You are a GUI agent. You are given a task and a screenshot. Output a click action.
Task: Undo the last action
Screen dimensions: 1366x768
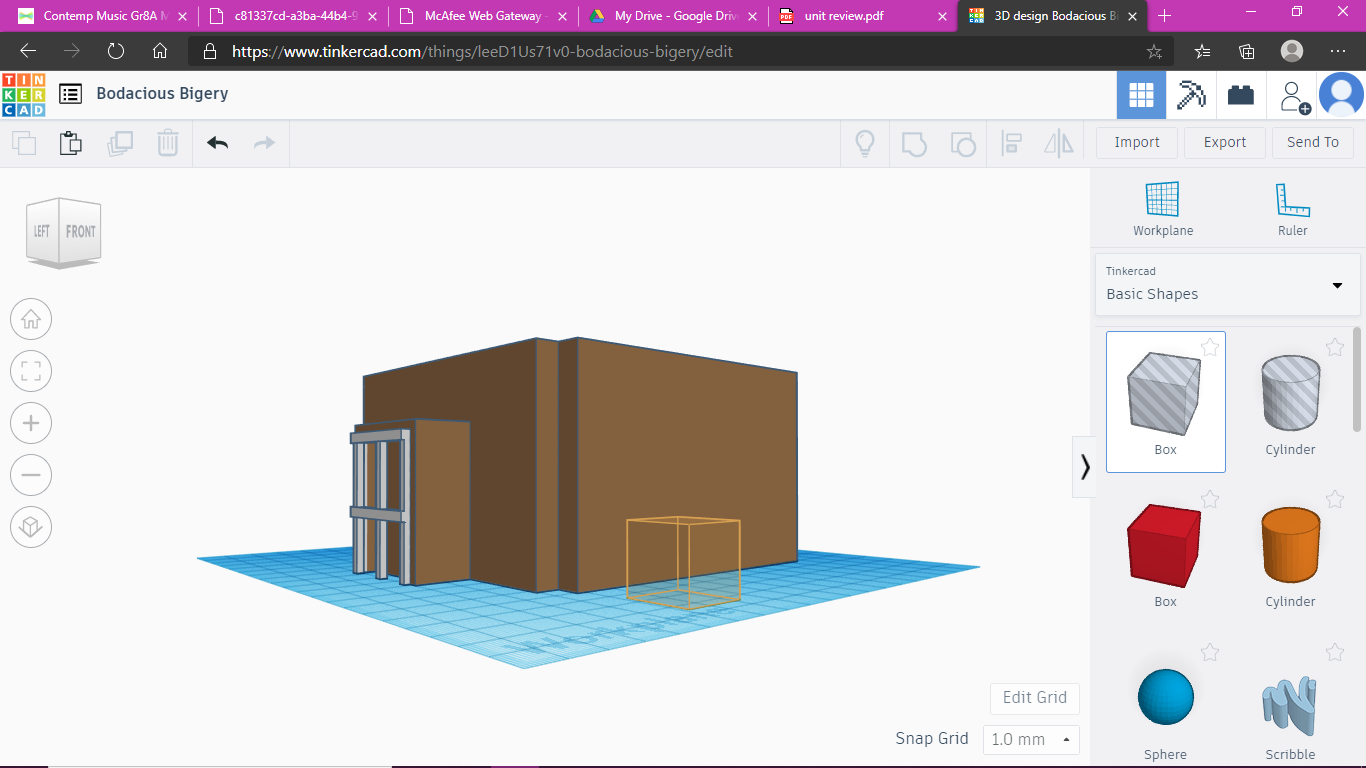[217, 143]
